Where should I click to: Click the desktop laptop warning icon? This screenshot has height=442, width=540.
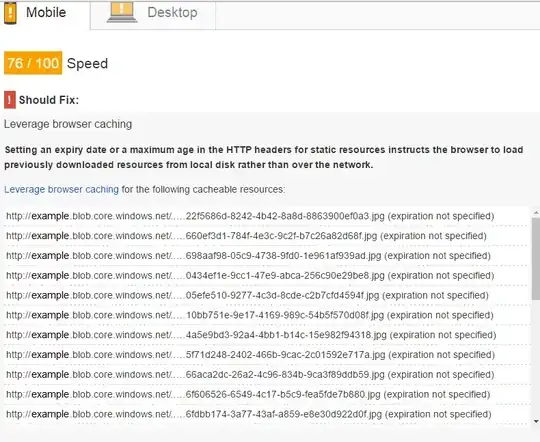[122, 12]
